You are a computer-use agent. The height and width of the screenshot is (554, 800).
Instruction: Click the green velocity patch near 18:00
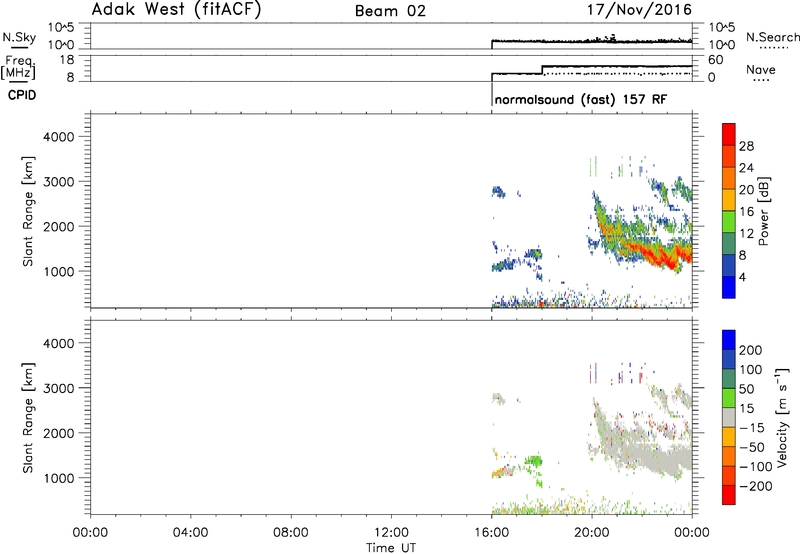[x=534, y=461]
